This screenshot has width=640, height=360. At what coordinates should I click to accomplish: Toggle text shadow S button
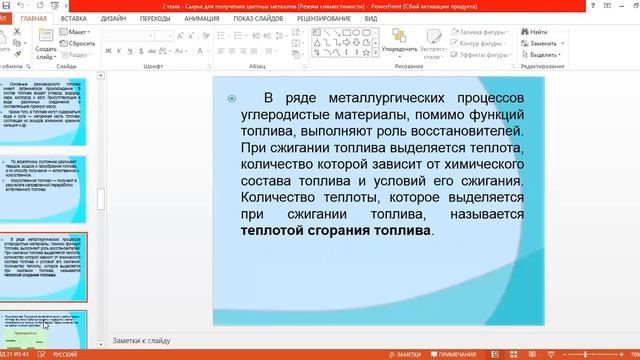pos(141,51)
